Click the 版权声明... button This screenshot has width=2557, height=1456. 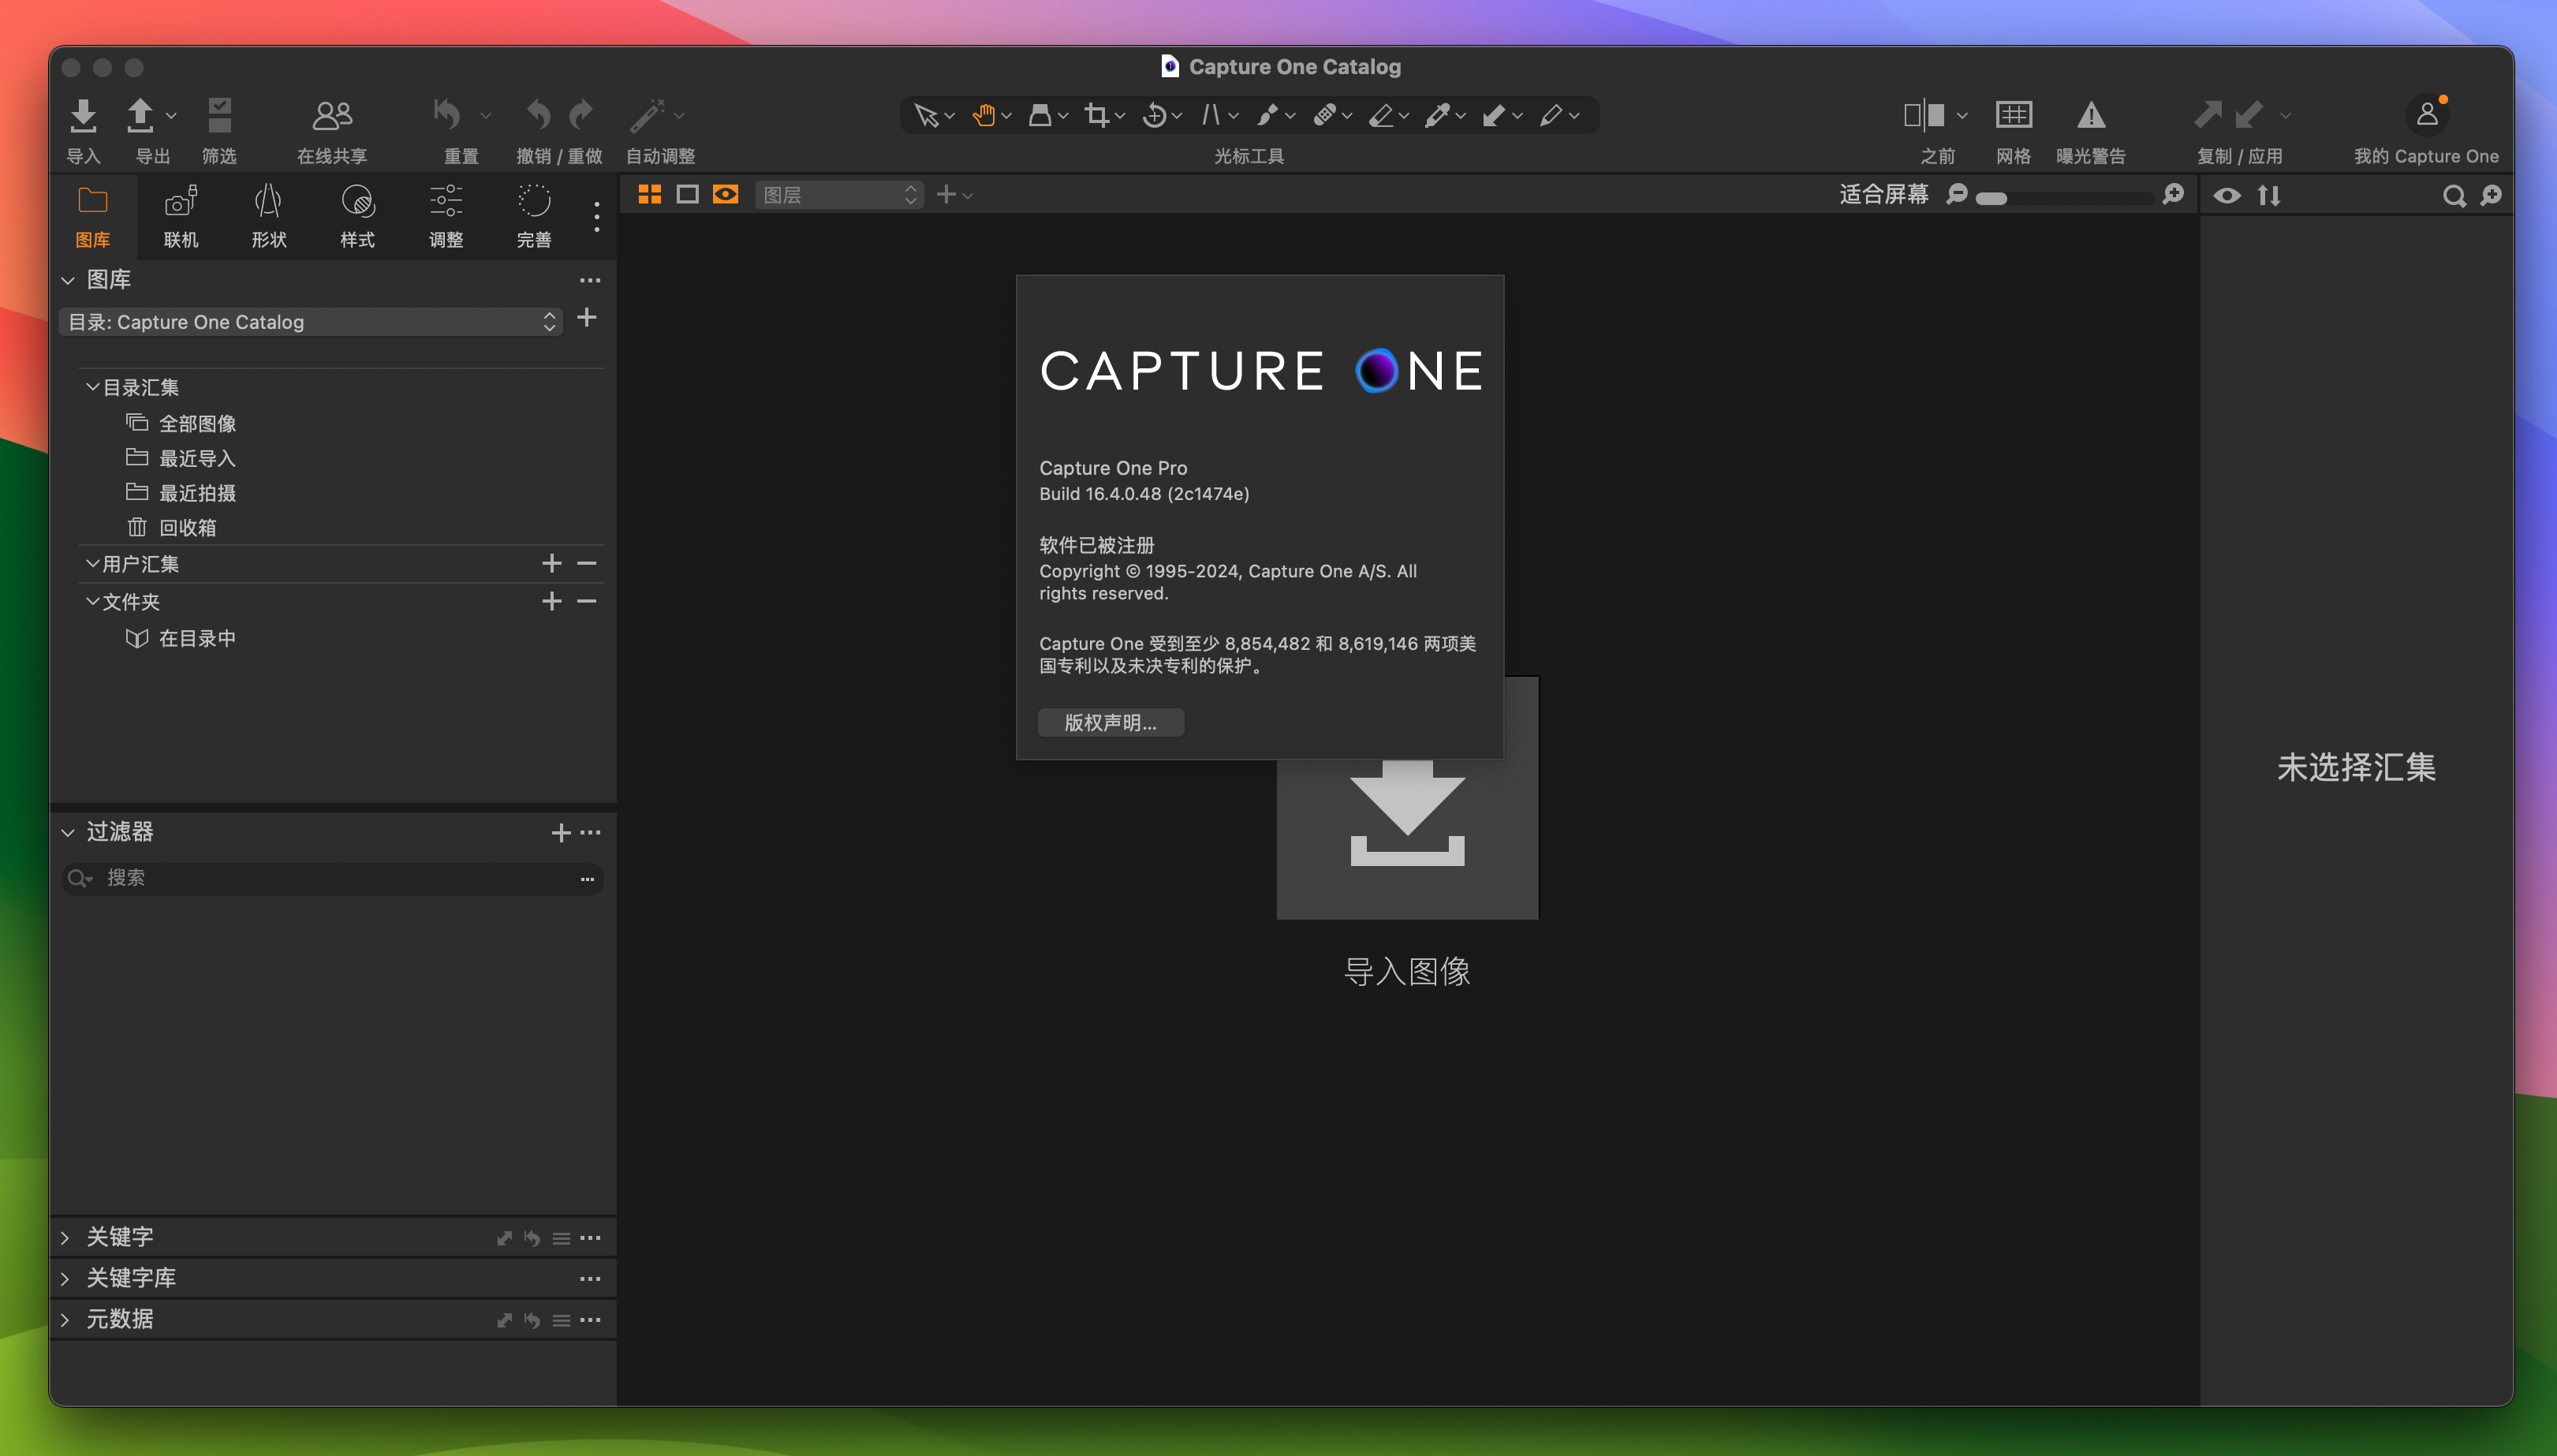click(1110, 722)
